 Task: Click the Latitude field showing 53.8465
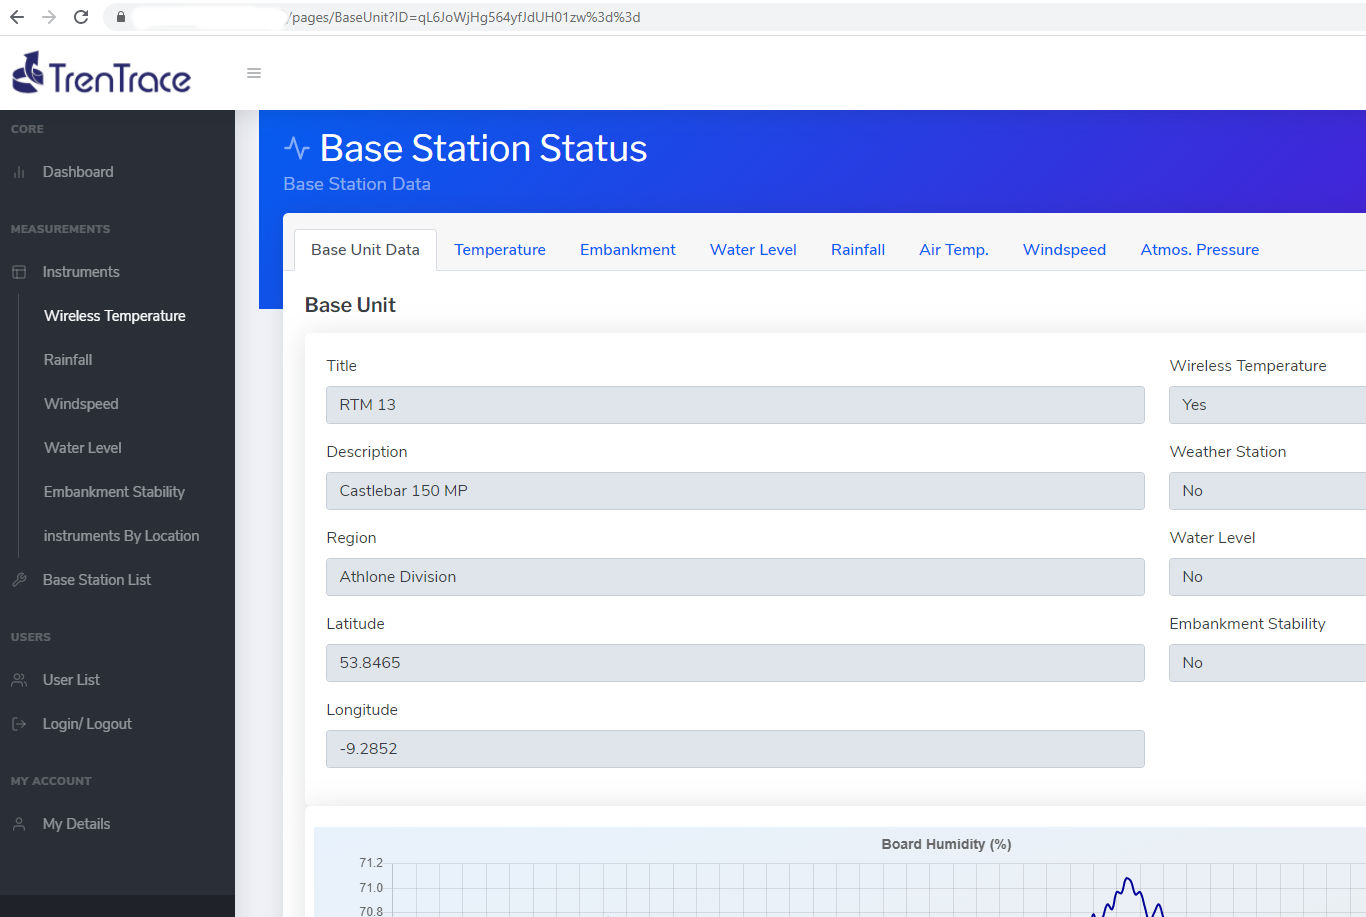pos(735,663)
